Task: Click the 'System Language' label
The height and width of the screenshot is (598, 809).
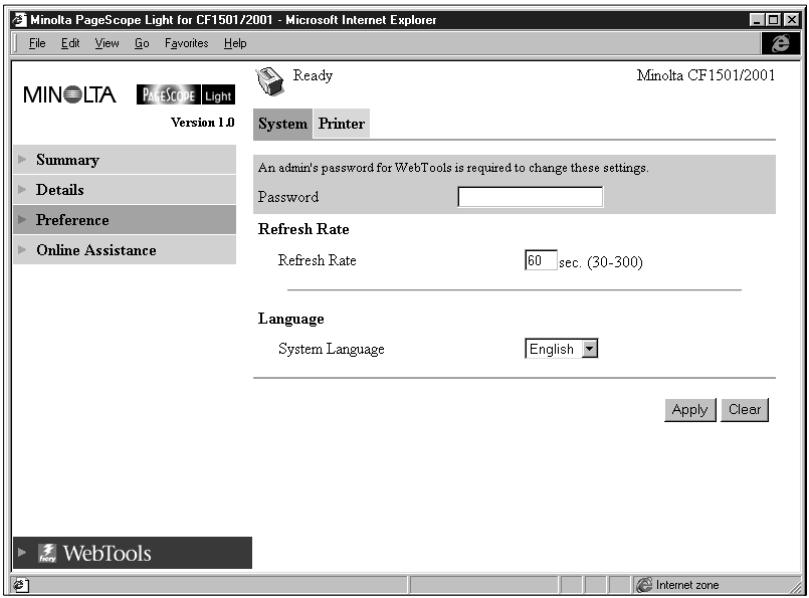Action: pos(331,349)
